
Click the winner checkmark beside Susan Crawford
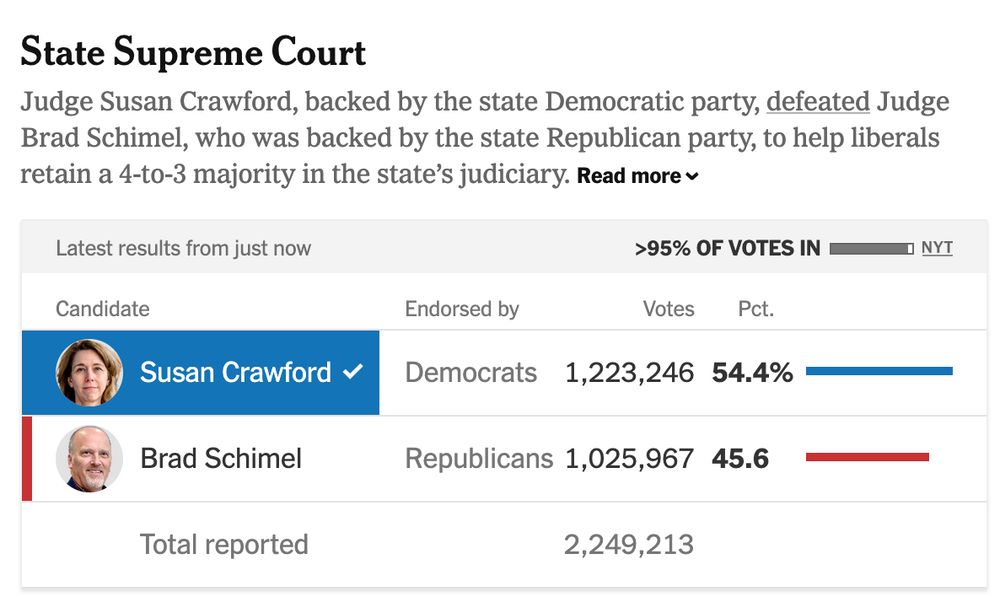353,371
